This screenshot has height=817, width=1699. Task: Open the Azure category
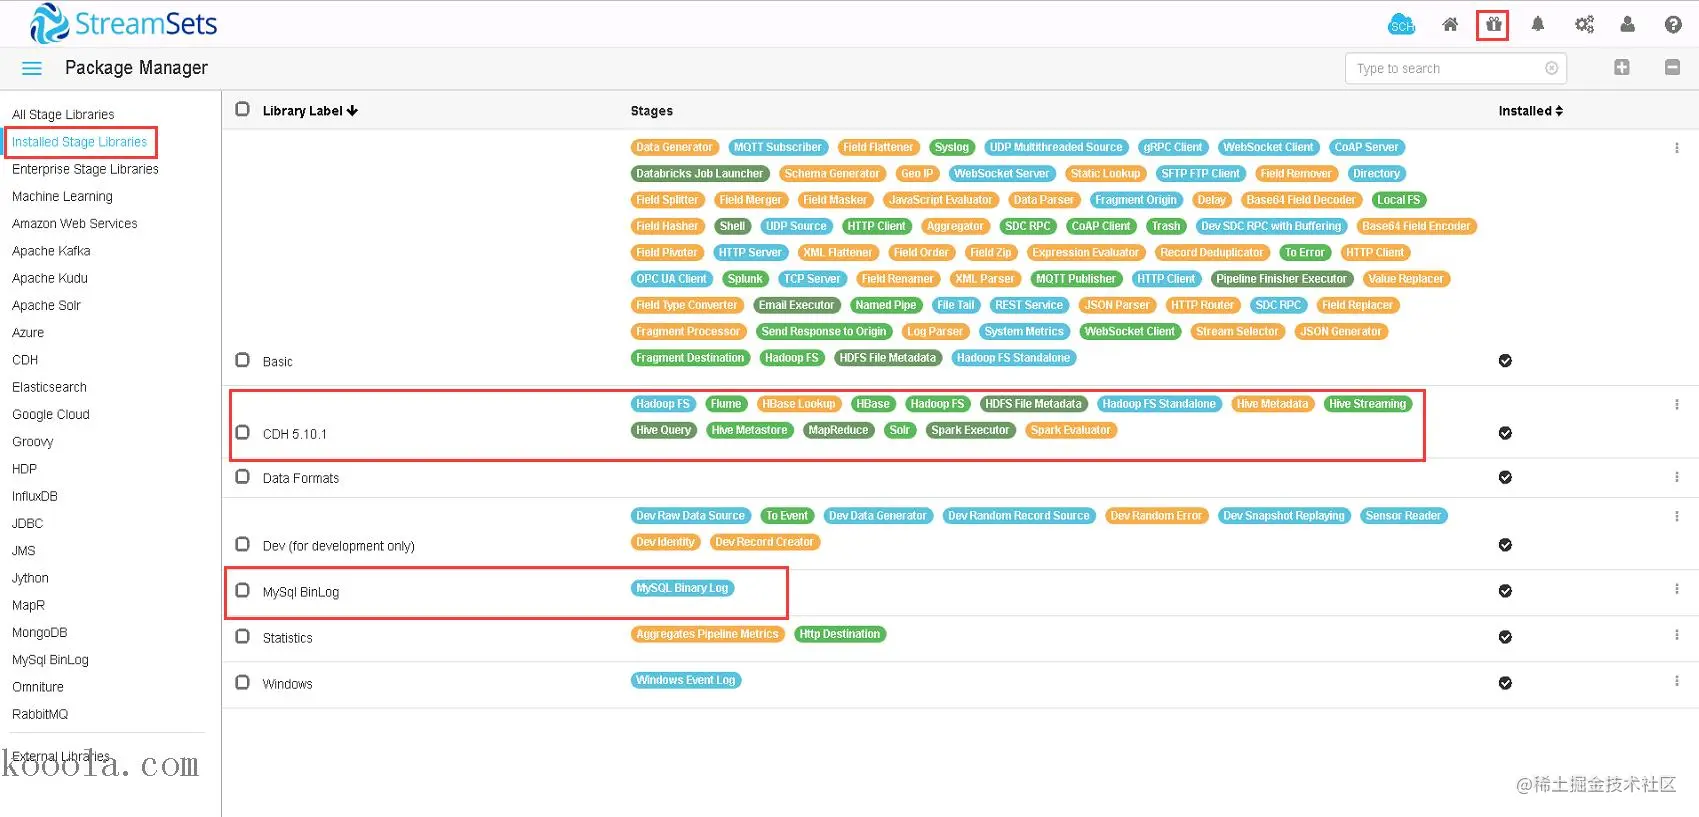pos(28,333)
